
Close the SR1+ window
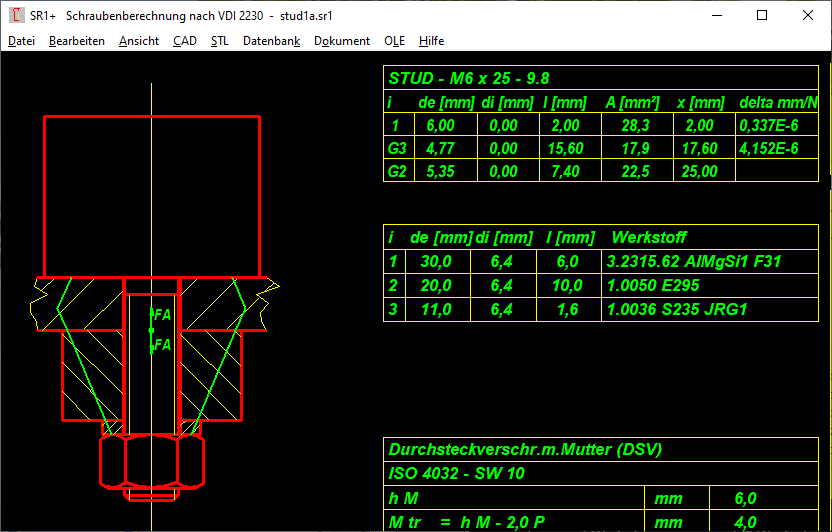pyautogui.click(x=808, y=15)
